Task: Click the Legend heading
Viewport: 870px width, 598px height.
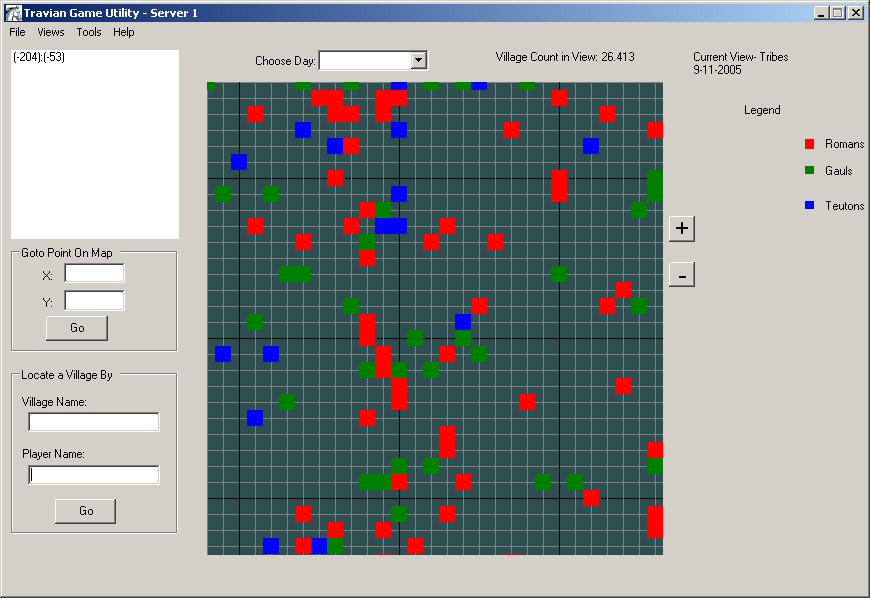Action: point(762,110)
